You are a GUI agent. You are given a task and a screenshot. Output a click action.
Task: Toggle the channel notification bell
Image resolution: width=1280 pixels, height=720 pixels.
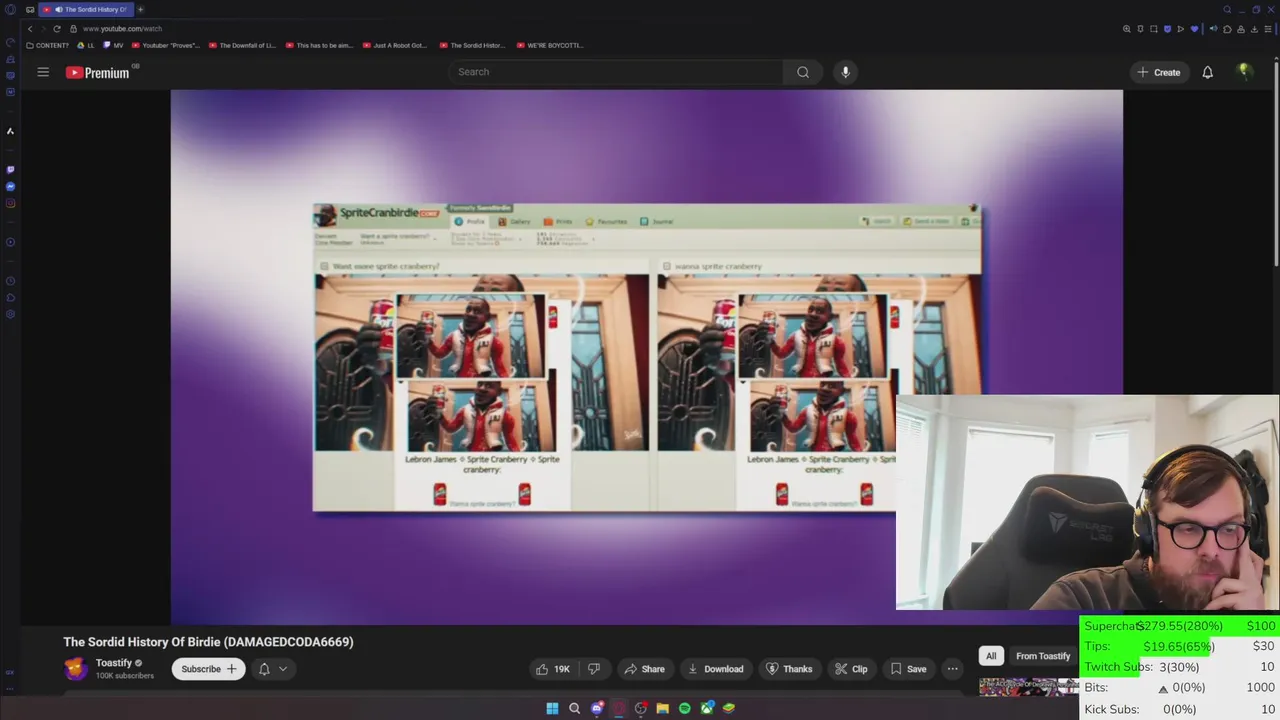click(x=264, y=669)
